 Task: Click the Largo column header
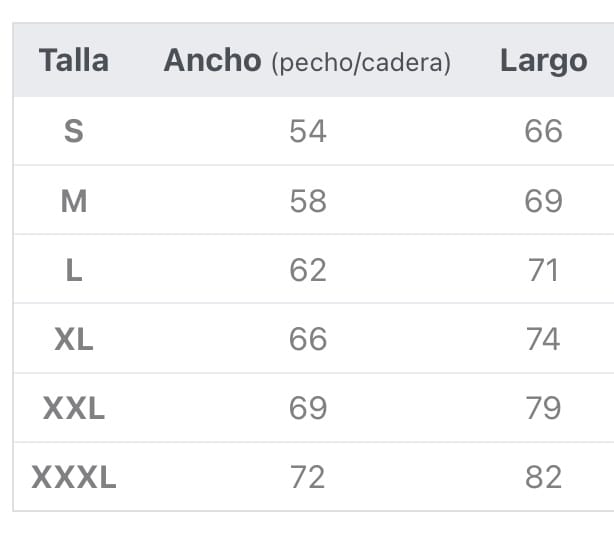point(543,60)
